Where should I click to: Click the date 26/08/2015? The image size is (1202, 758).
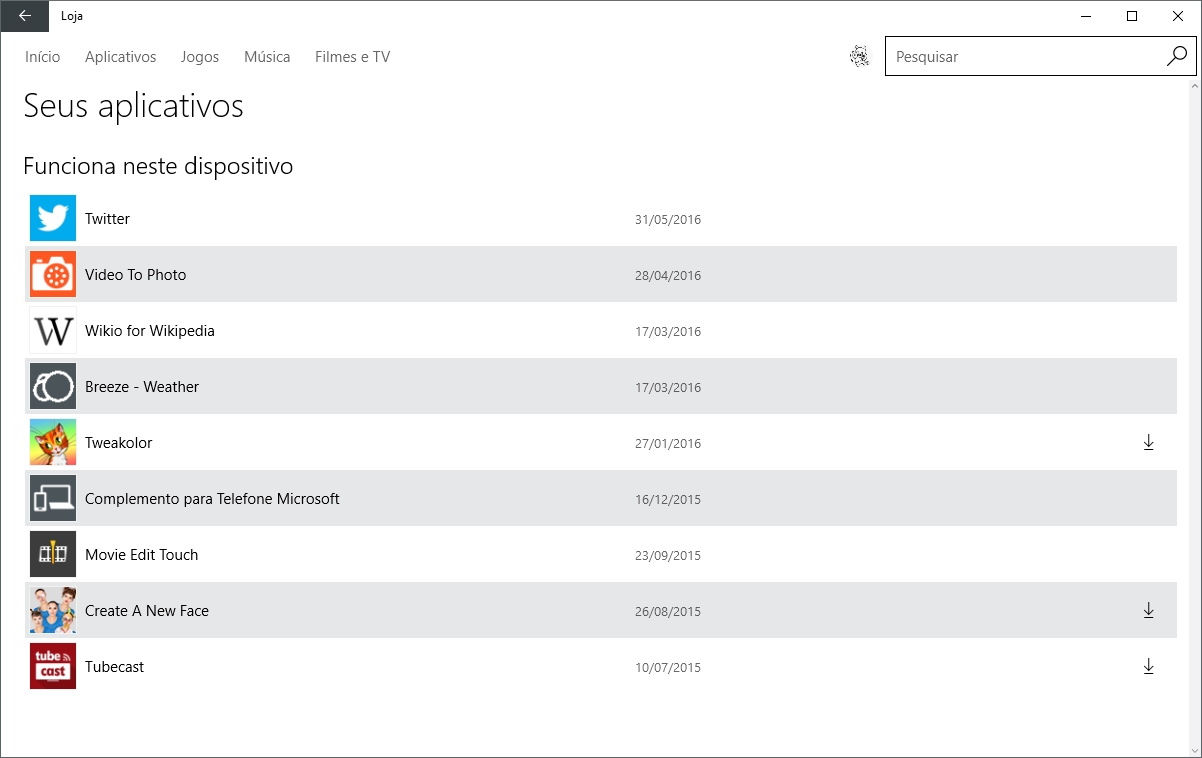668,612
